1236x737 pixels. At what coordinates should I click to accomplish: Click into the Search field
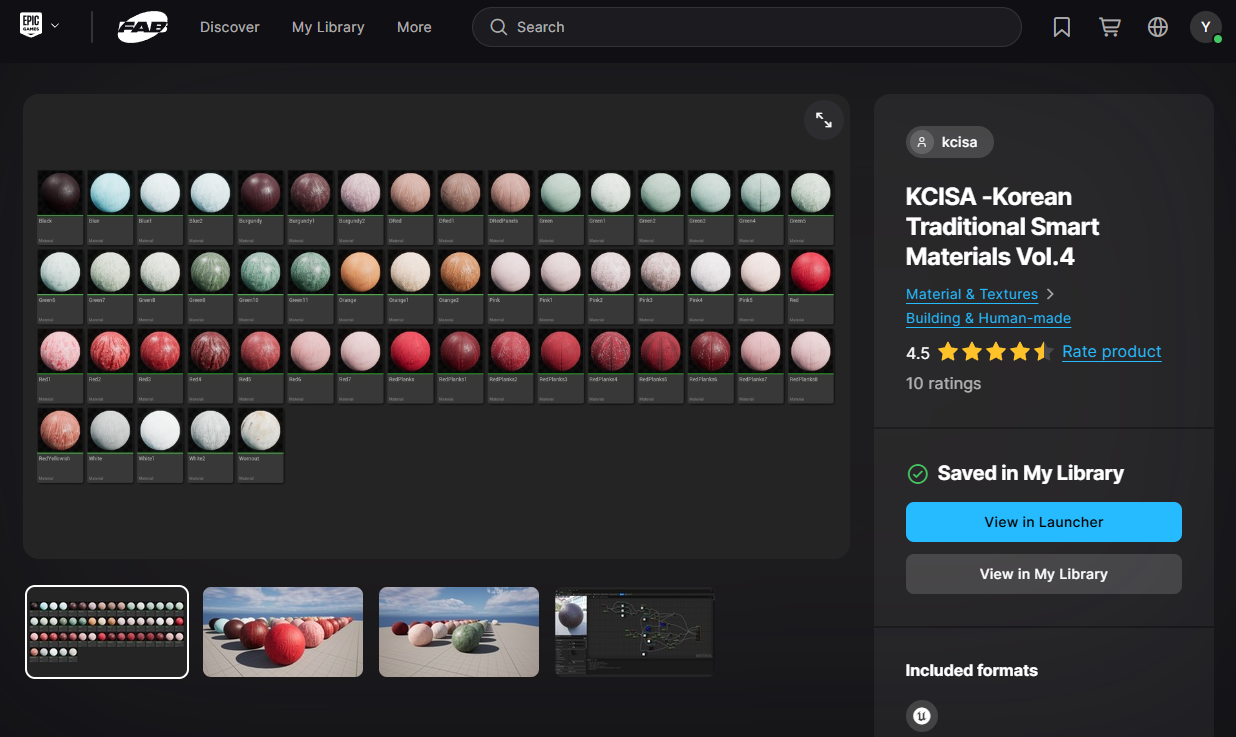pos(746,27)
